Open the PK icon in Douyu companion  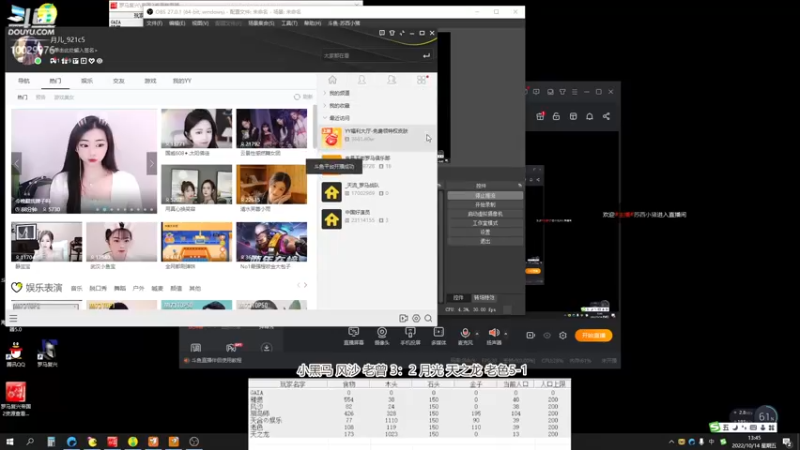[233, 347]
